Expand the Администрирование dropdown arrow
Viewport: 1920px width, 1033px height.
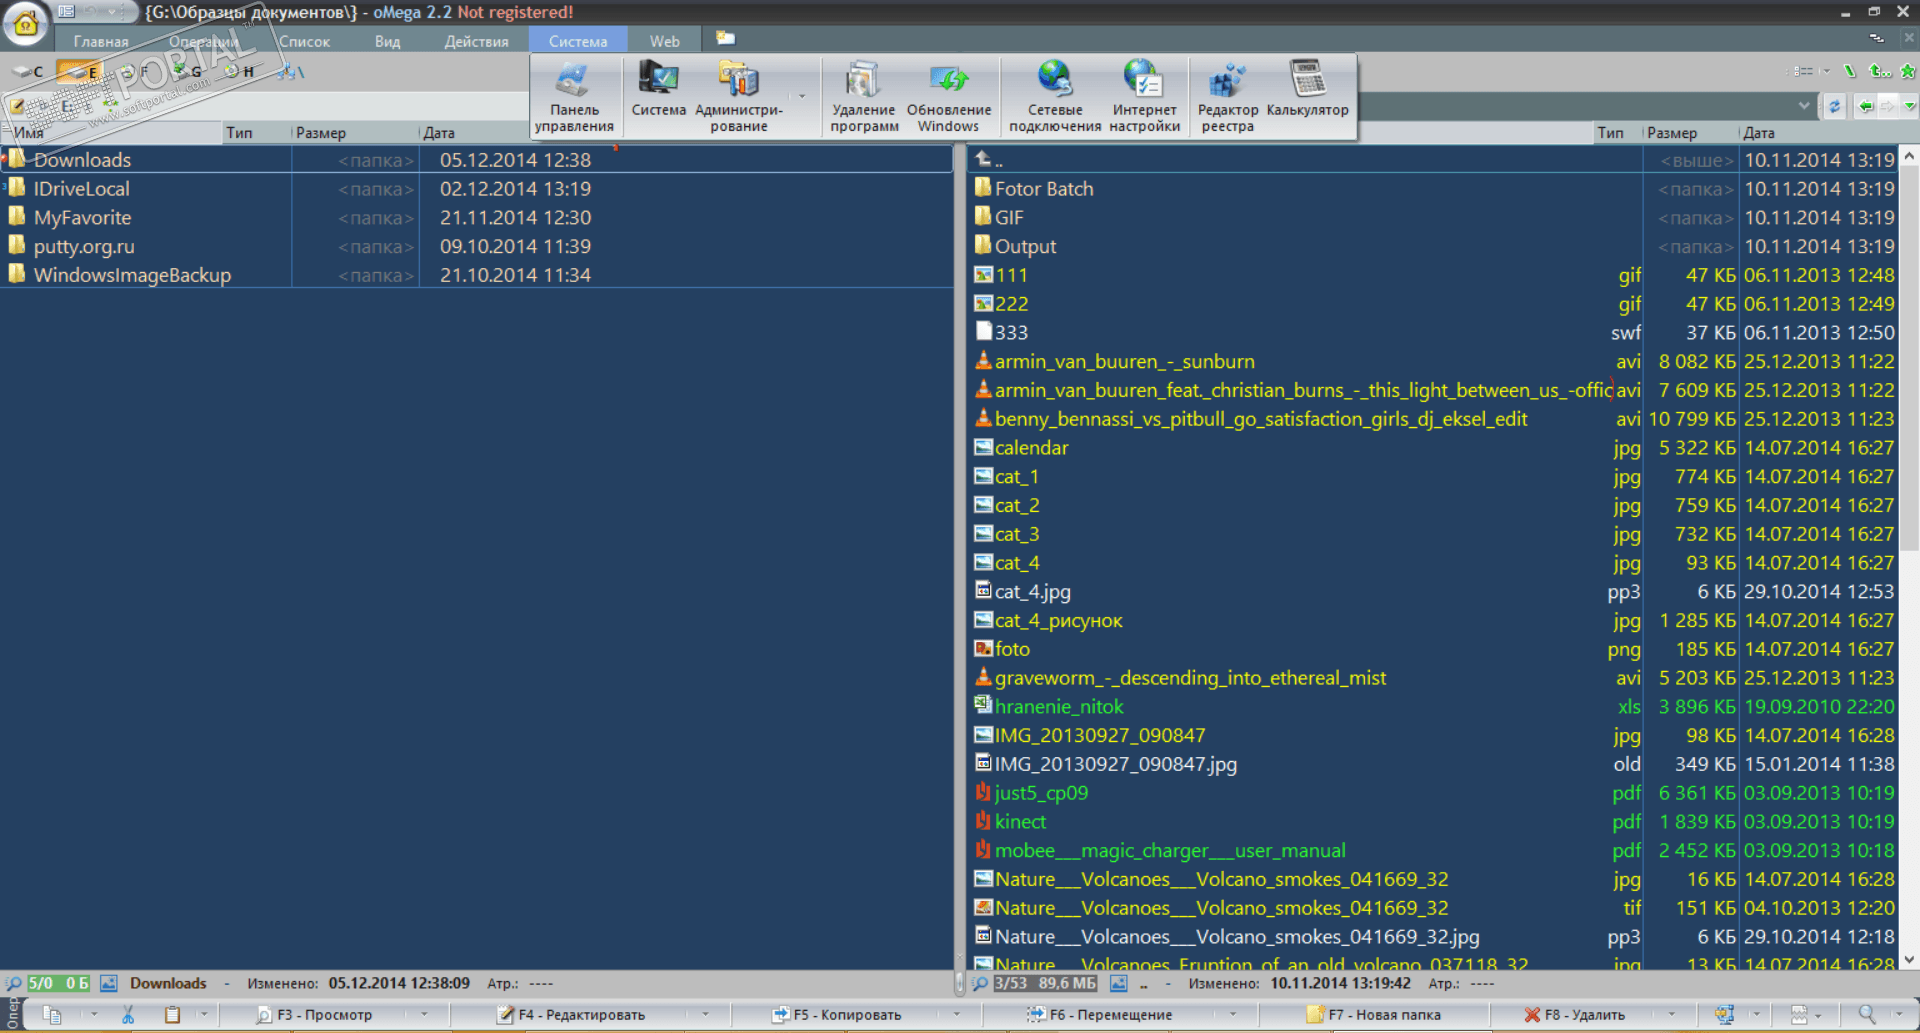(x=802, y=97)
